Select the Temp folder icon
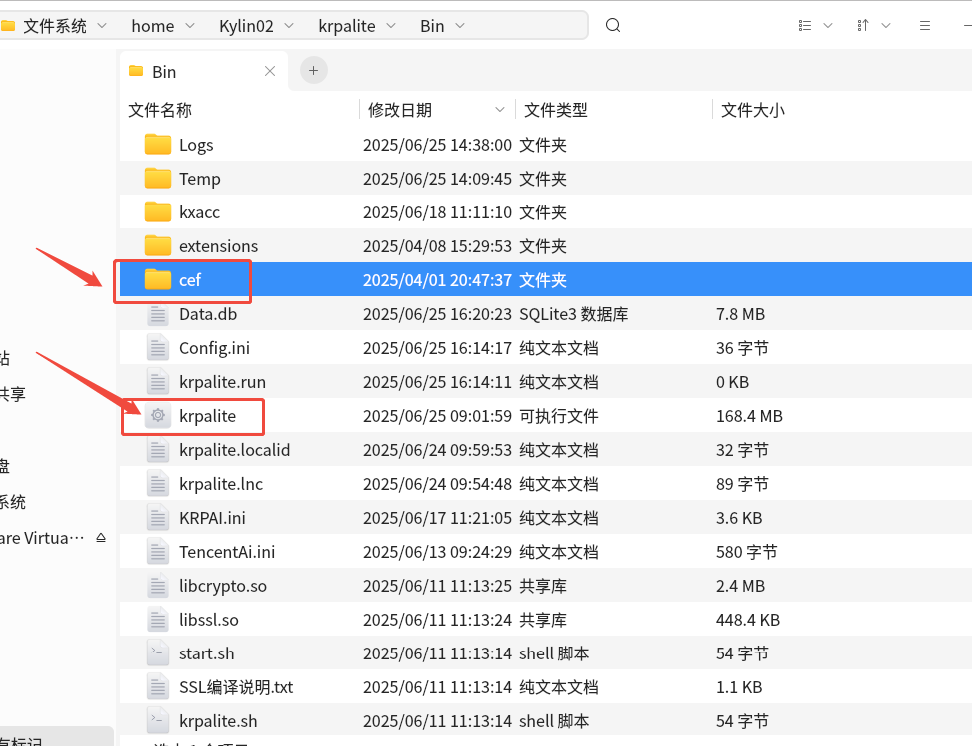The width and height of the screenshot is (972, 746). tap(157, 179)
